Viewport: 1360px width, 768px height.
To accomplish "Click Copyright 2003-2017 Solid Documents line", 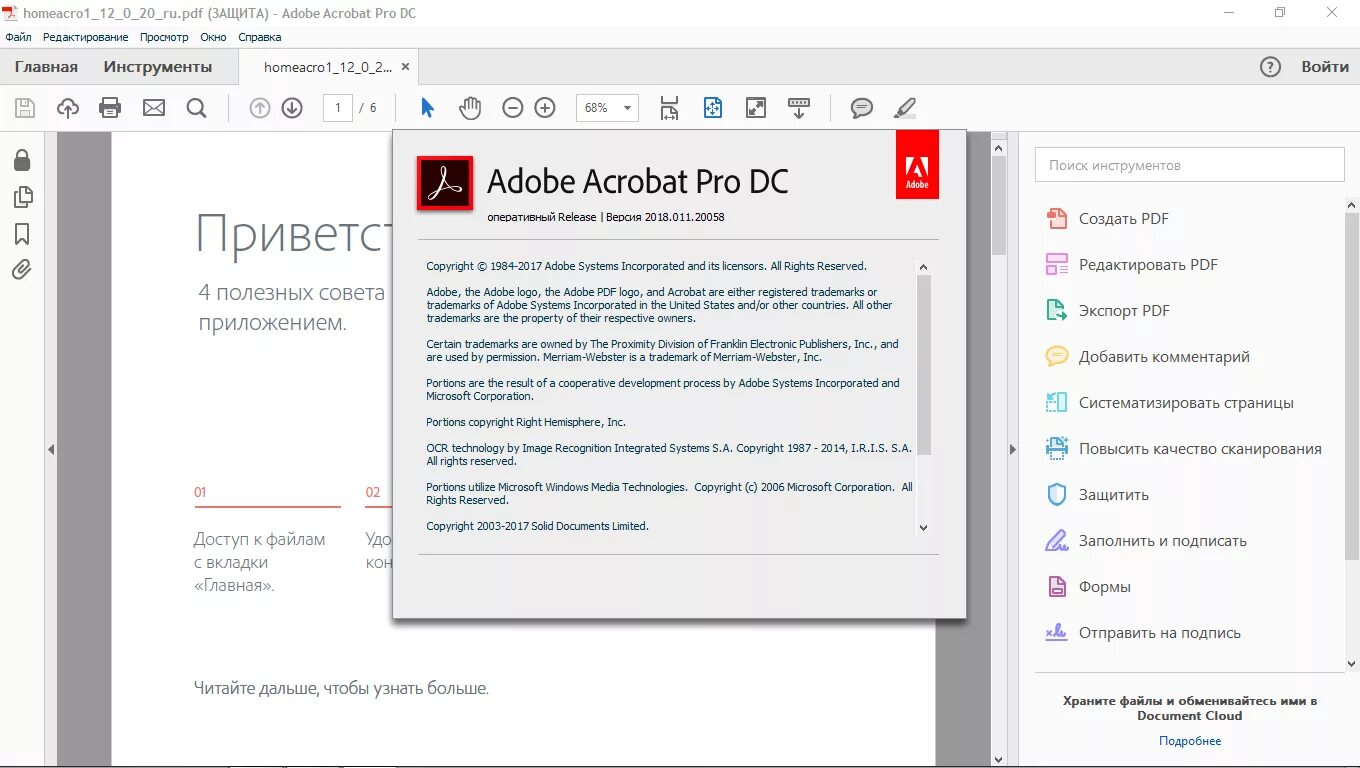I will click(538, 526).
